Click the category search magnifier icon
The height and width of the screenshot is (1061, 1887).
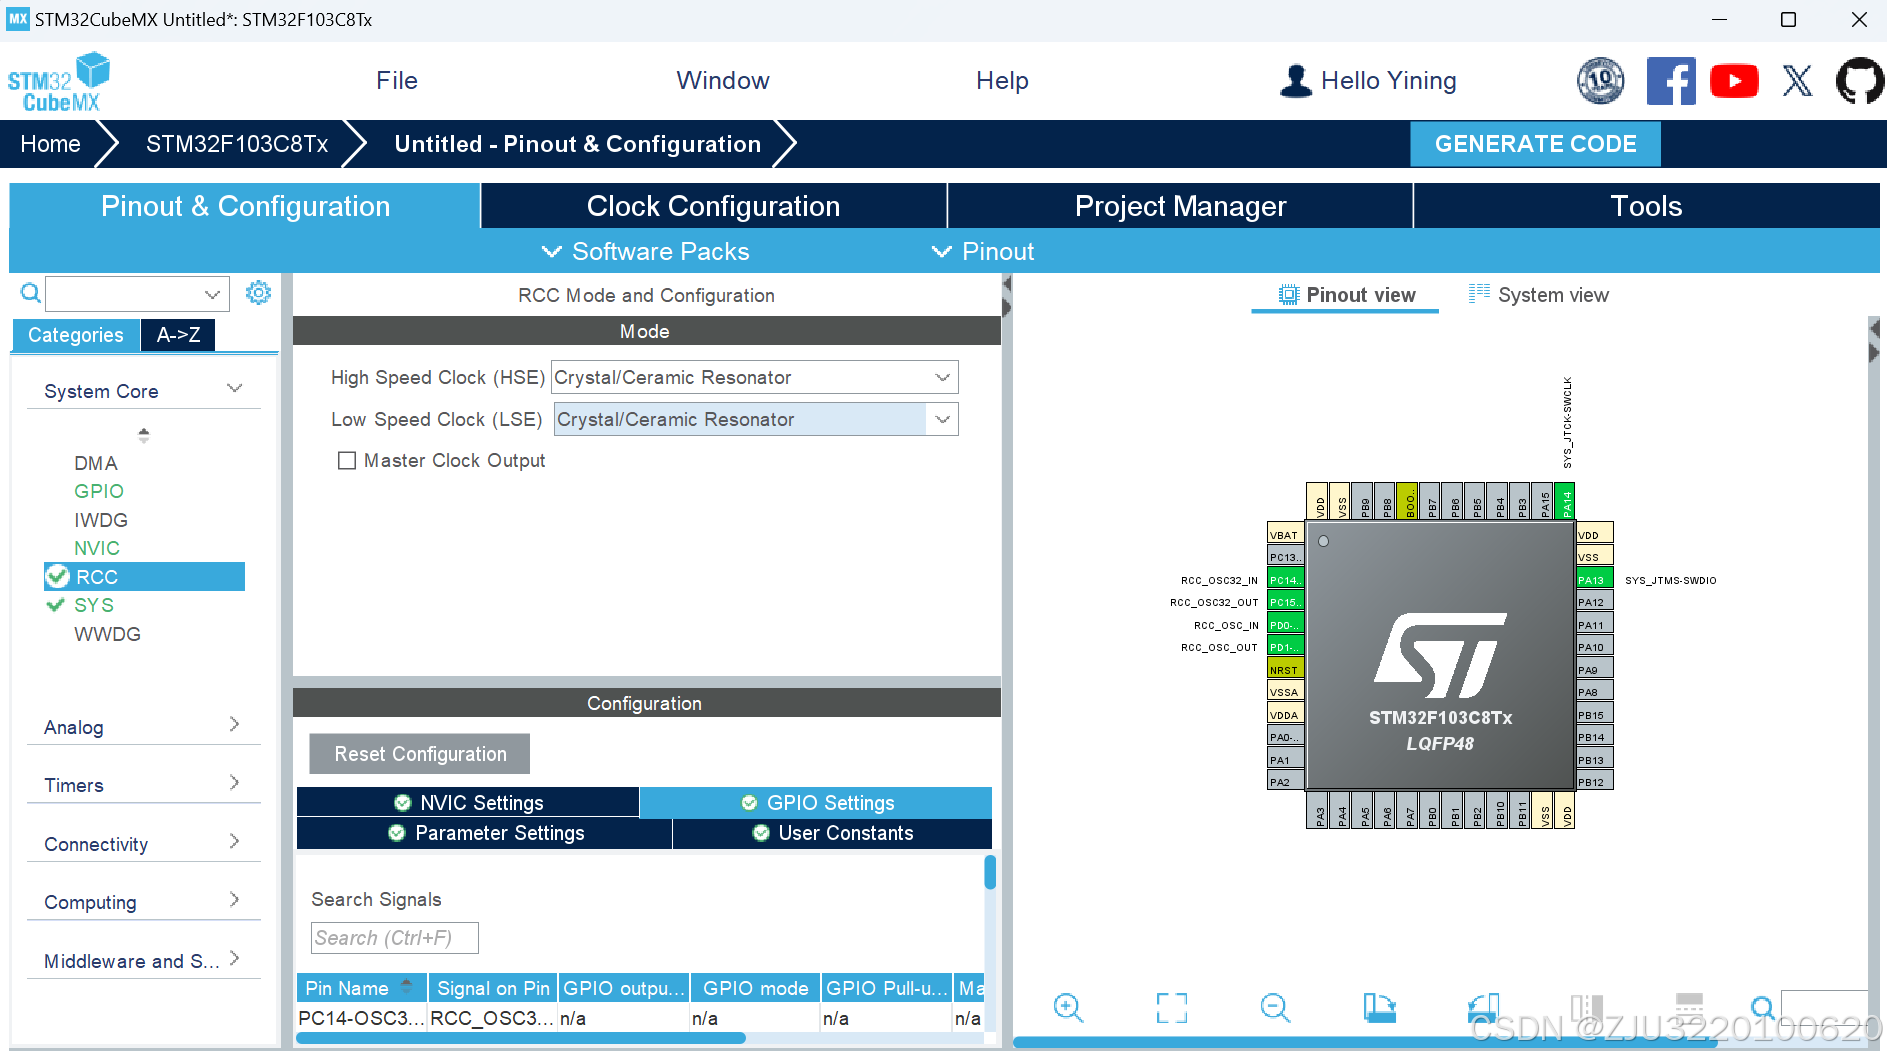pyautogui.click(x=31, y=293)
